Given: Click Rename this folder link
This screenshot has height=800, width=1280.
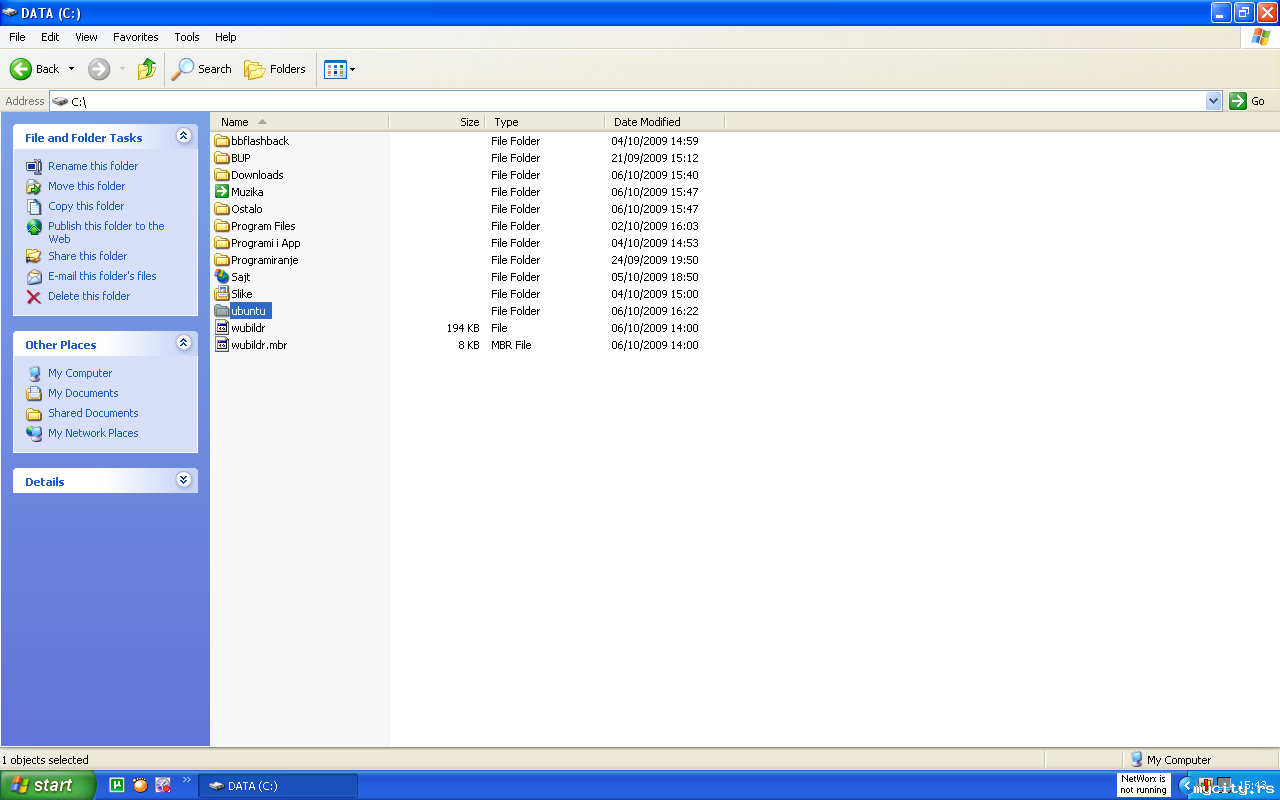Looking at the screenshot, I should coord(93,166).
